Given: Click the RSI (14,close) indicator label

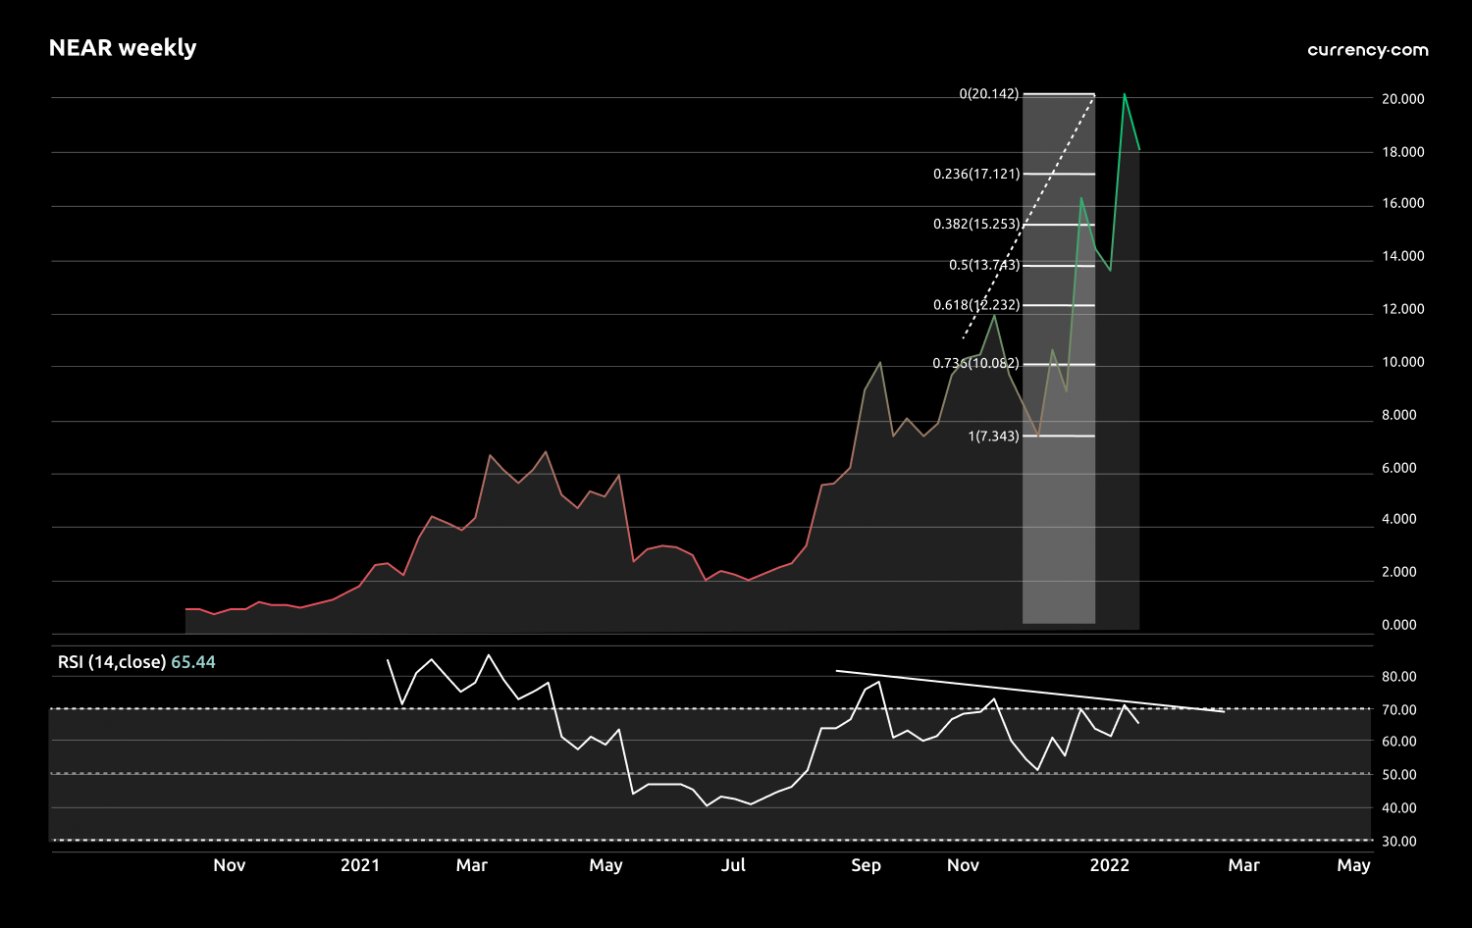Looking at the screenshot, I should click(112, 662).
